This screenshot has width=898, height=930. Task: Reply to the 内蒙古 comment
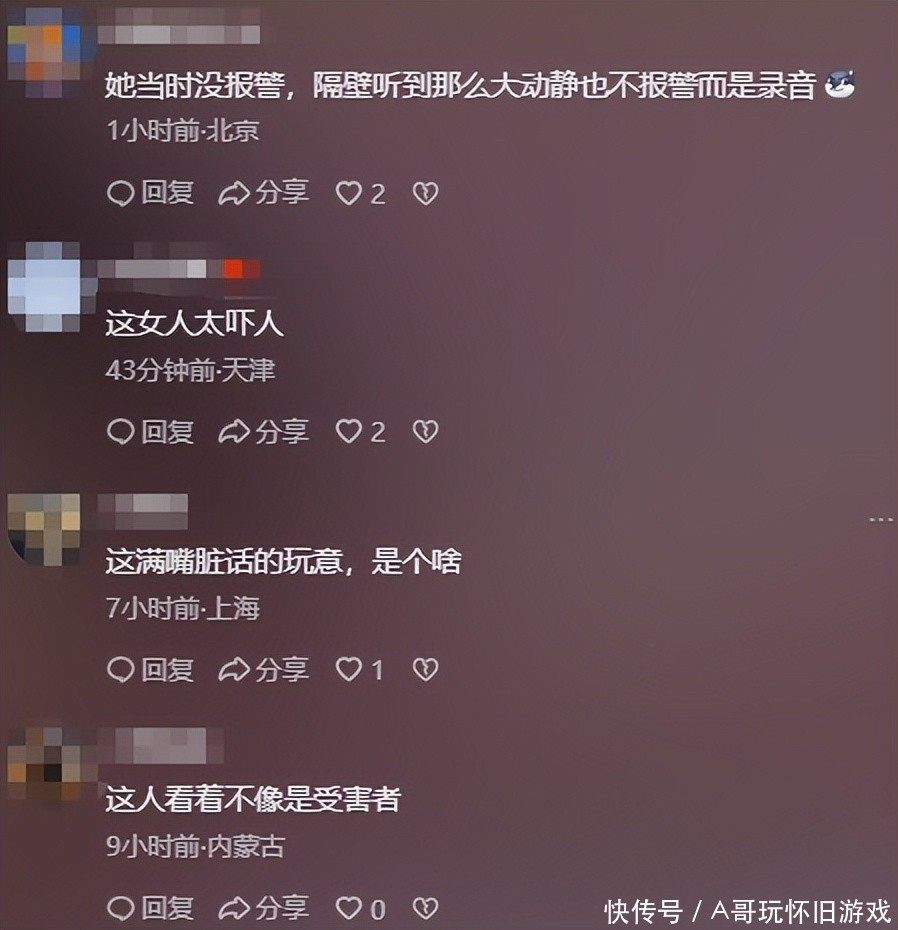[150, 908]
